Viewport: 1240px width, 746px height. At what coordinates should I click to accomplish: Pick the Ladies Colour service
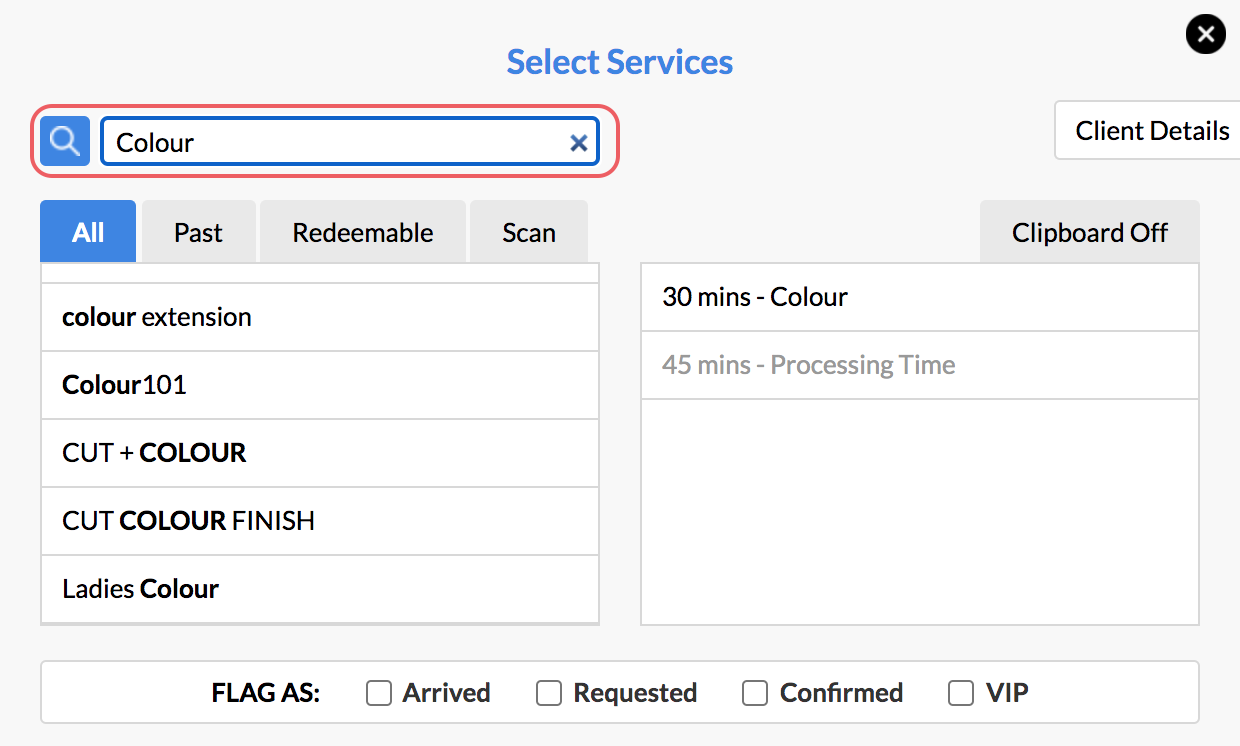320,589
